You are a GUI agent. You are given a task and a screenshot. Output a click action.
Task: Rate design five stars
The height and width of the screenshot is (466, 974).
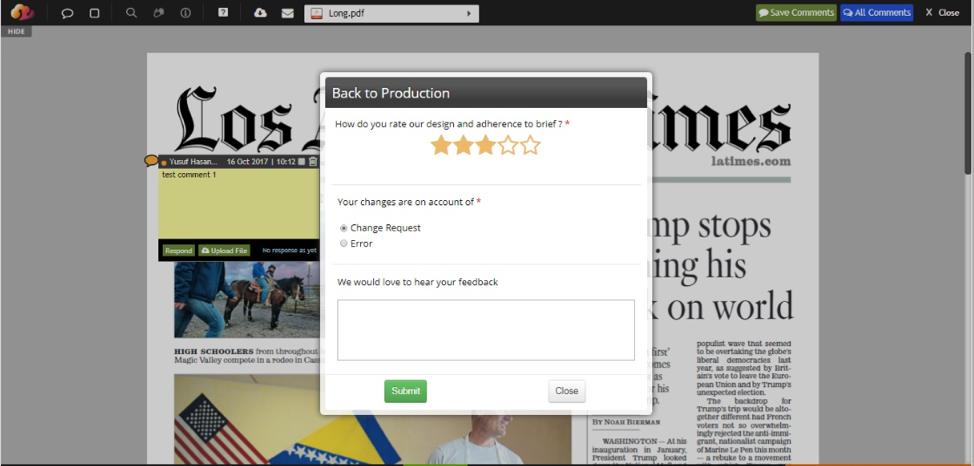(x=530, y=145)
